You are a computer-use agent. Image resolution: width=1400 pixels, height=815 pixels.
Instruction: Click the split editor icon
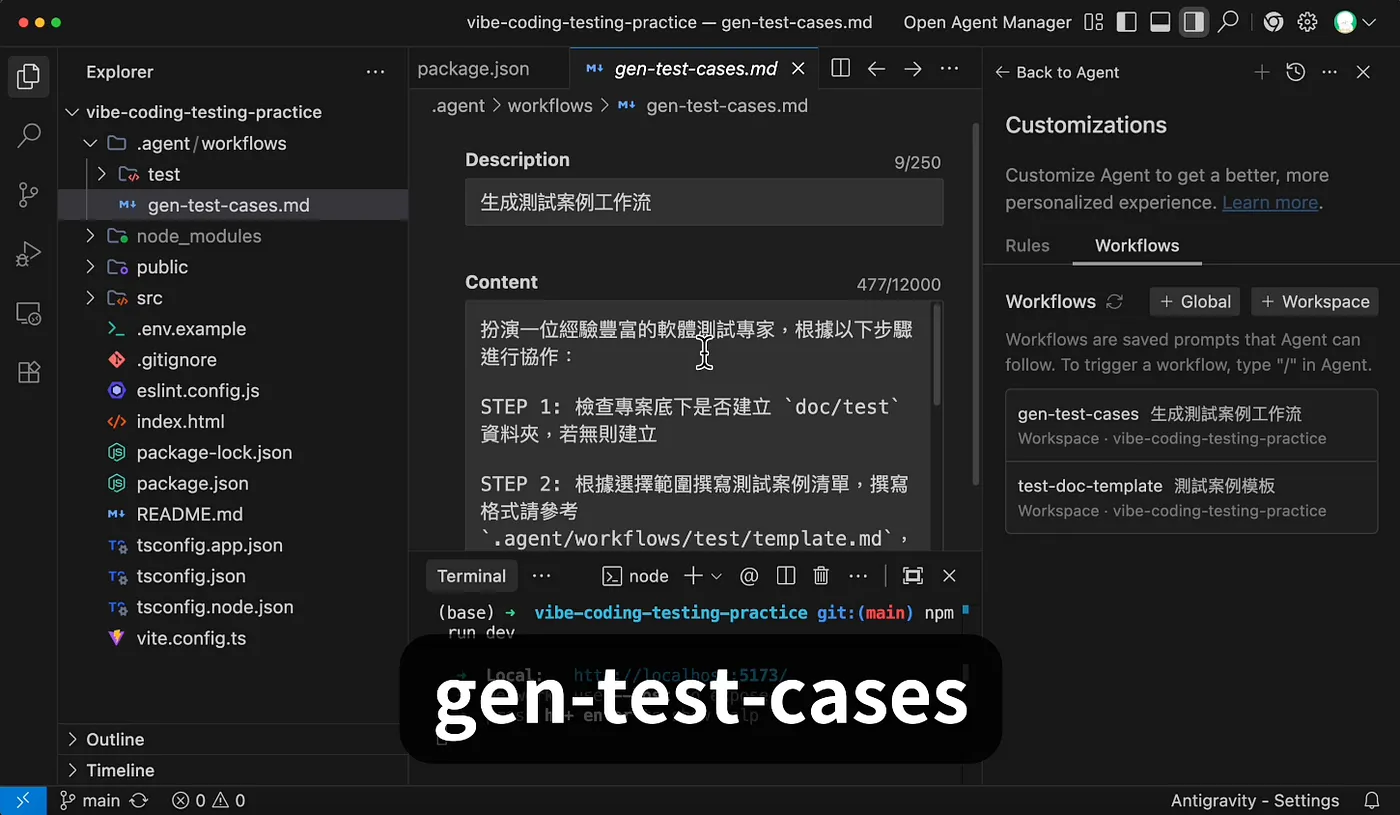(841, 69)
